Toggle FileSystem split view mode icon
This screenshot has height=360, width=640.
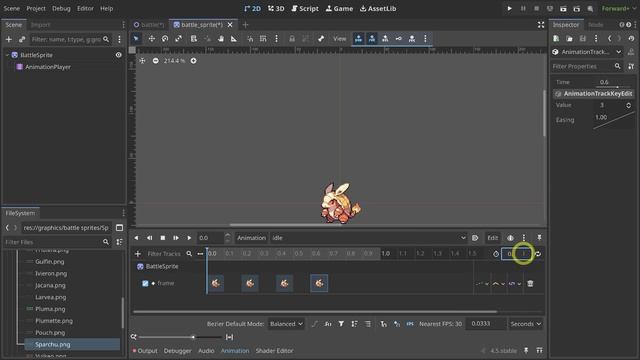point(120,227)
